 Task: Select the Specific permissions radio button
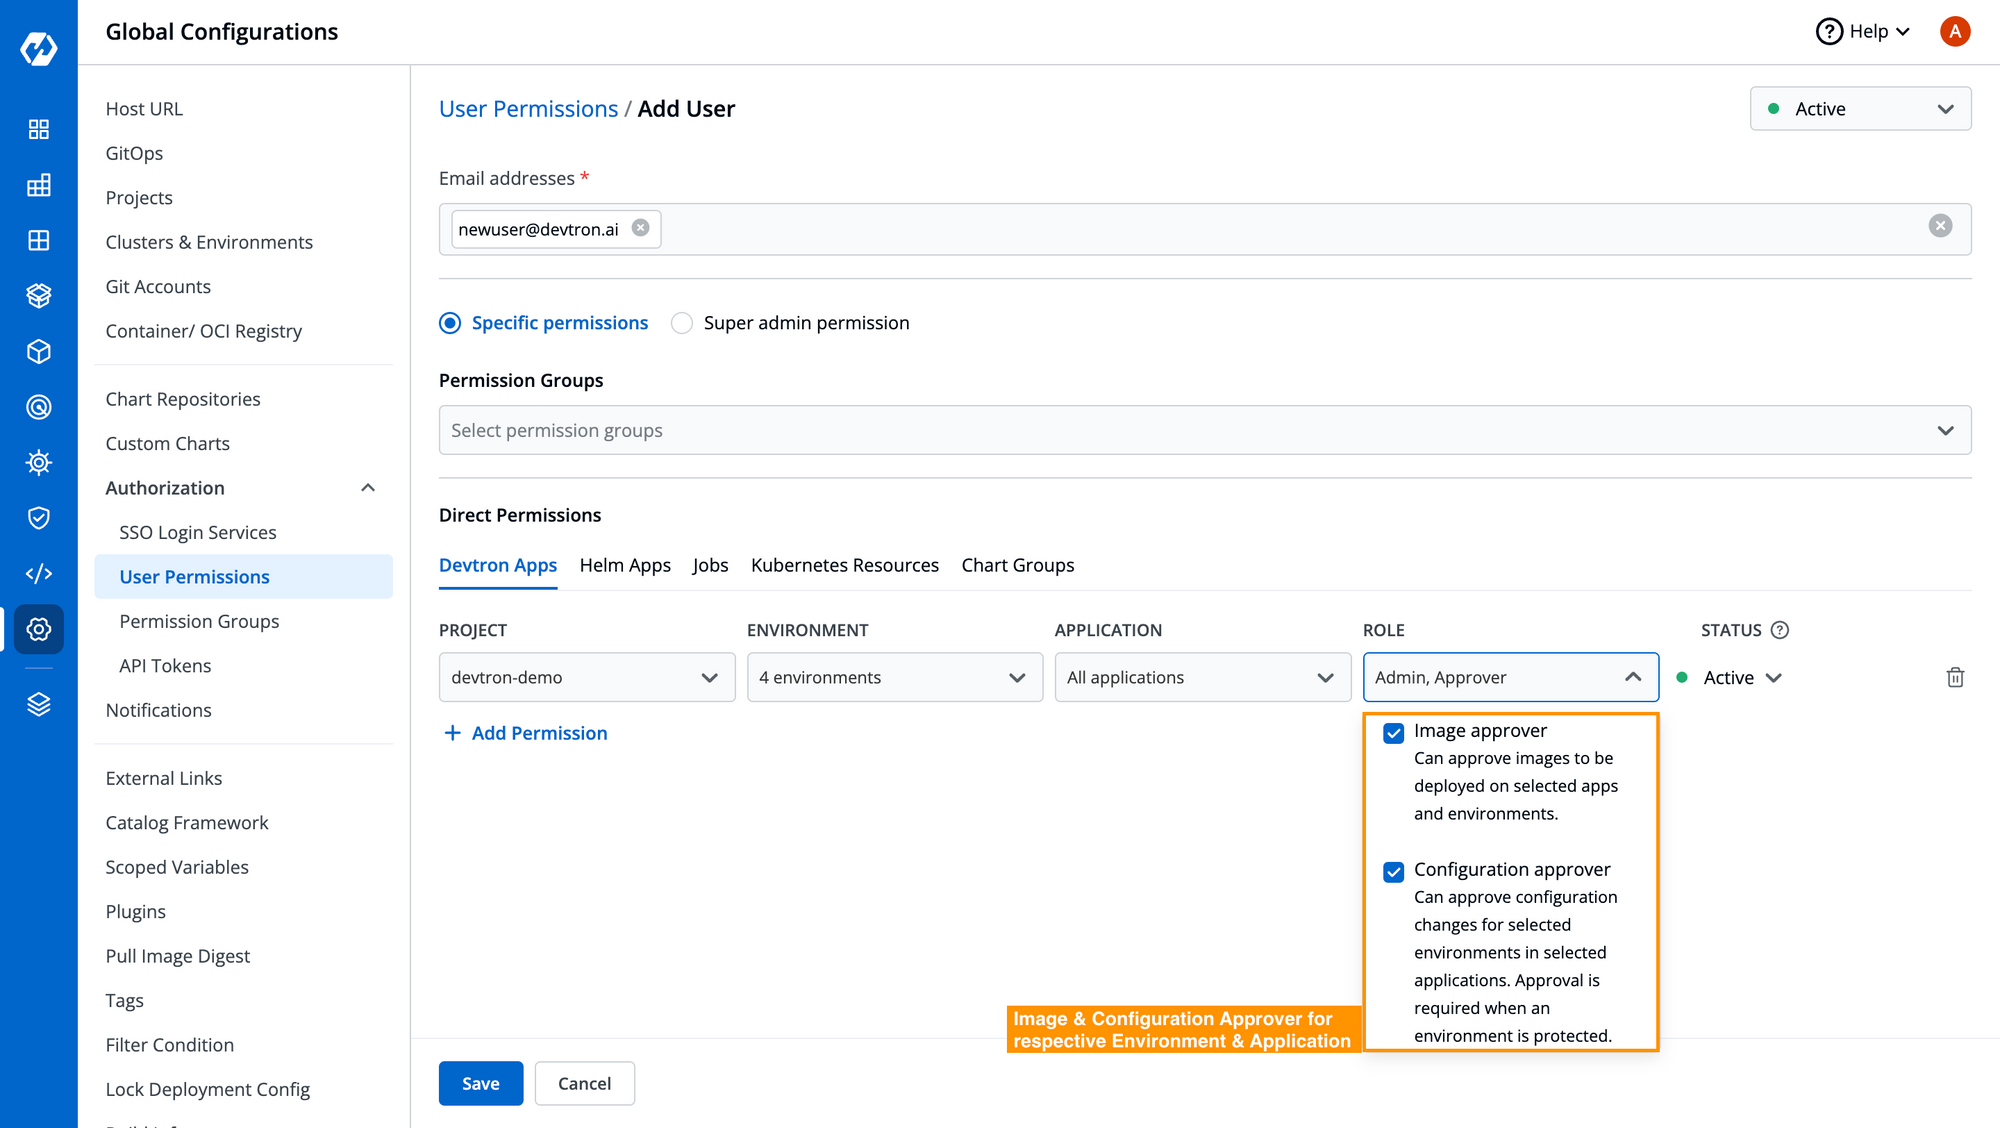[x=450, y=323]
